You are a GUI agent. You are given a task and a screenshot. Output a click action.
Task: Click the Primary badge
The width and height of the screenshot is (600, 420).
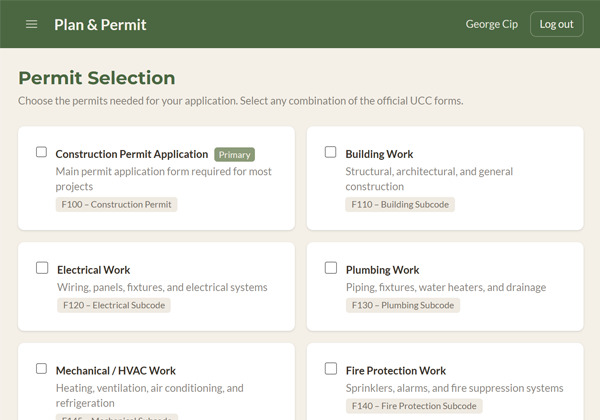pos(235,155)
